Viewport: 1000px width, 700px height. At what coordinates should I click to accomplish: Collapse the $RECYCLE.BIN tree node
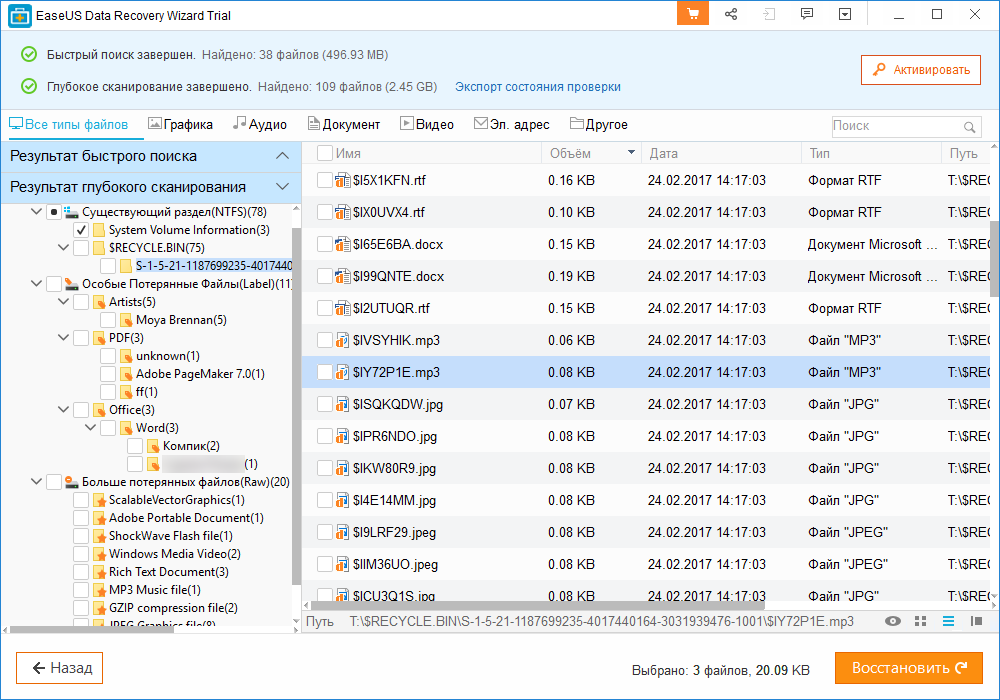click(x=63, y=247)
